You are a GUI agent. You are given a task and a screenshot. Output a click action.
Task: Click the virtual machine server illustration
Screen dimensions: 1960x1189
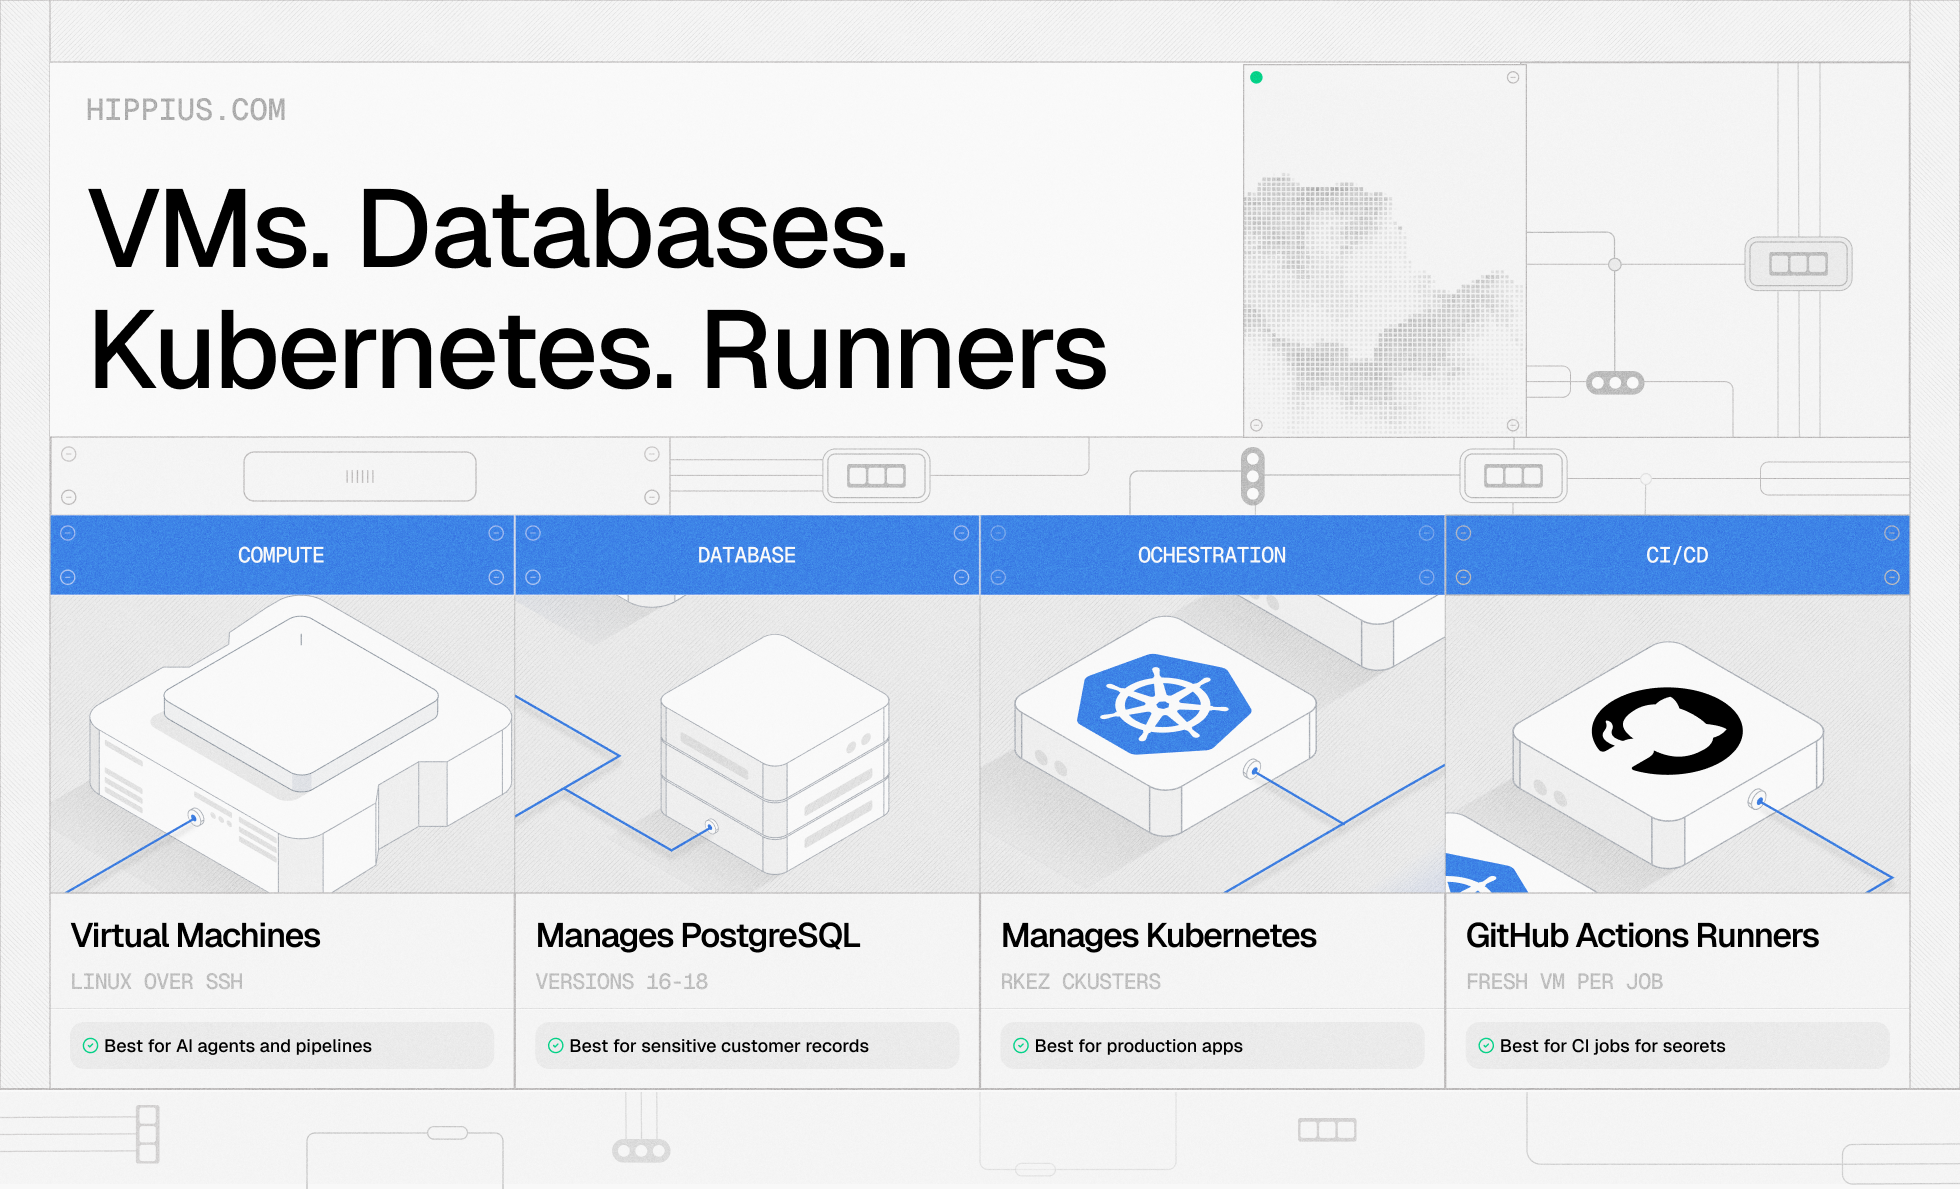300,745
